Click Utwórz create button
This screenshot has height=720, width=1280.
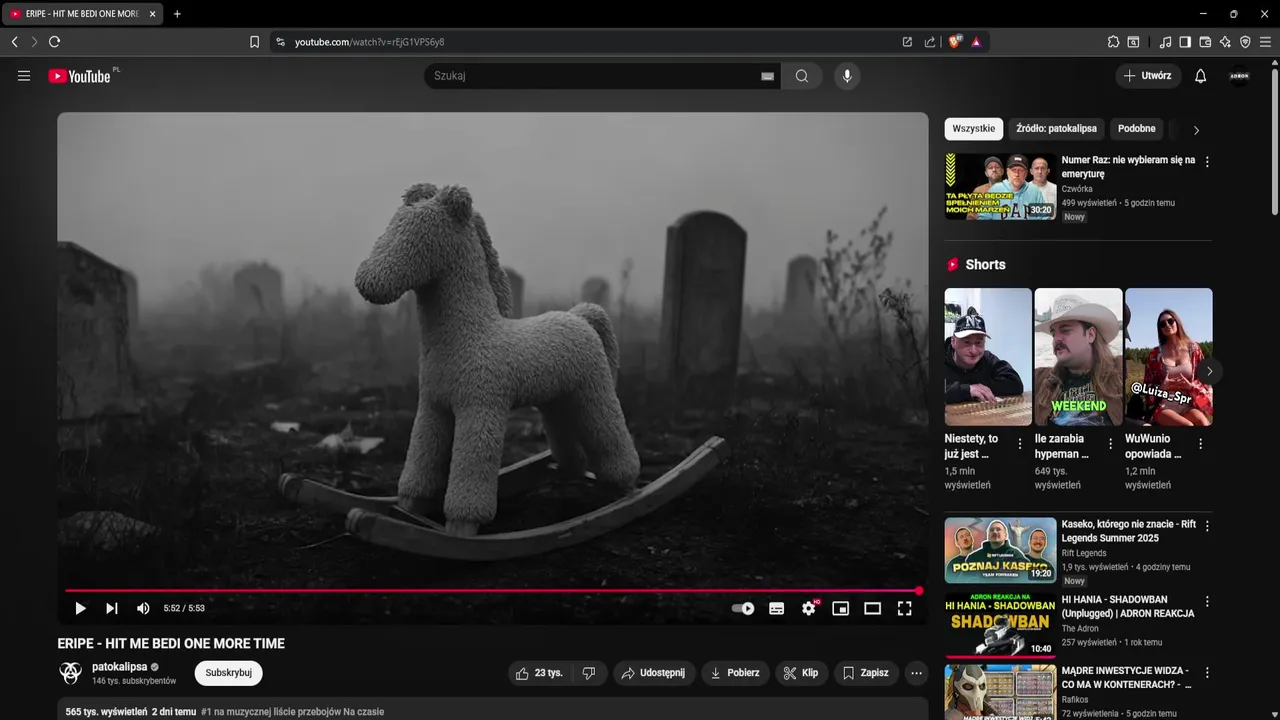pos(1148,76)
